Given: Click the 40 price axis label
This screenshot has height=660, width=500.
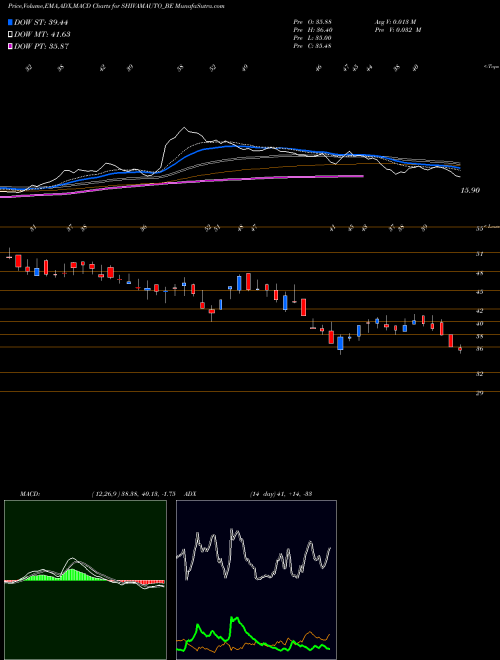Looking at the screenshot, I should pos(479,323).
